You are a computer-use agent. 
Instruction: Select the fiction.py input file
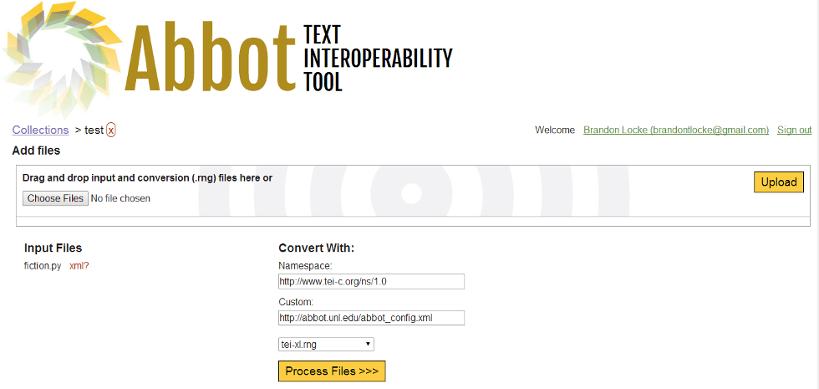click(x=43, y=265)
